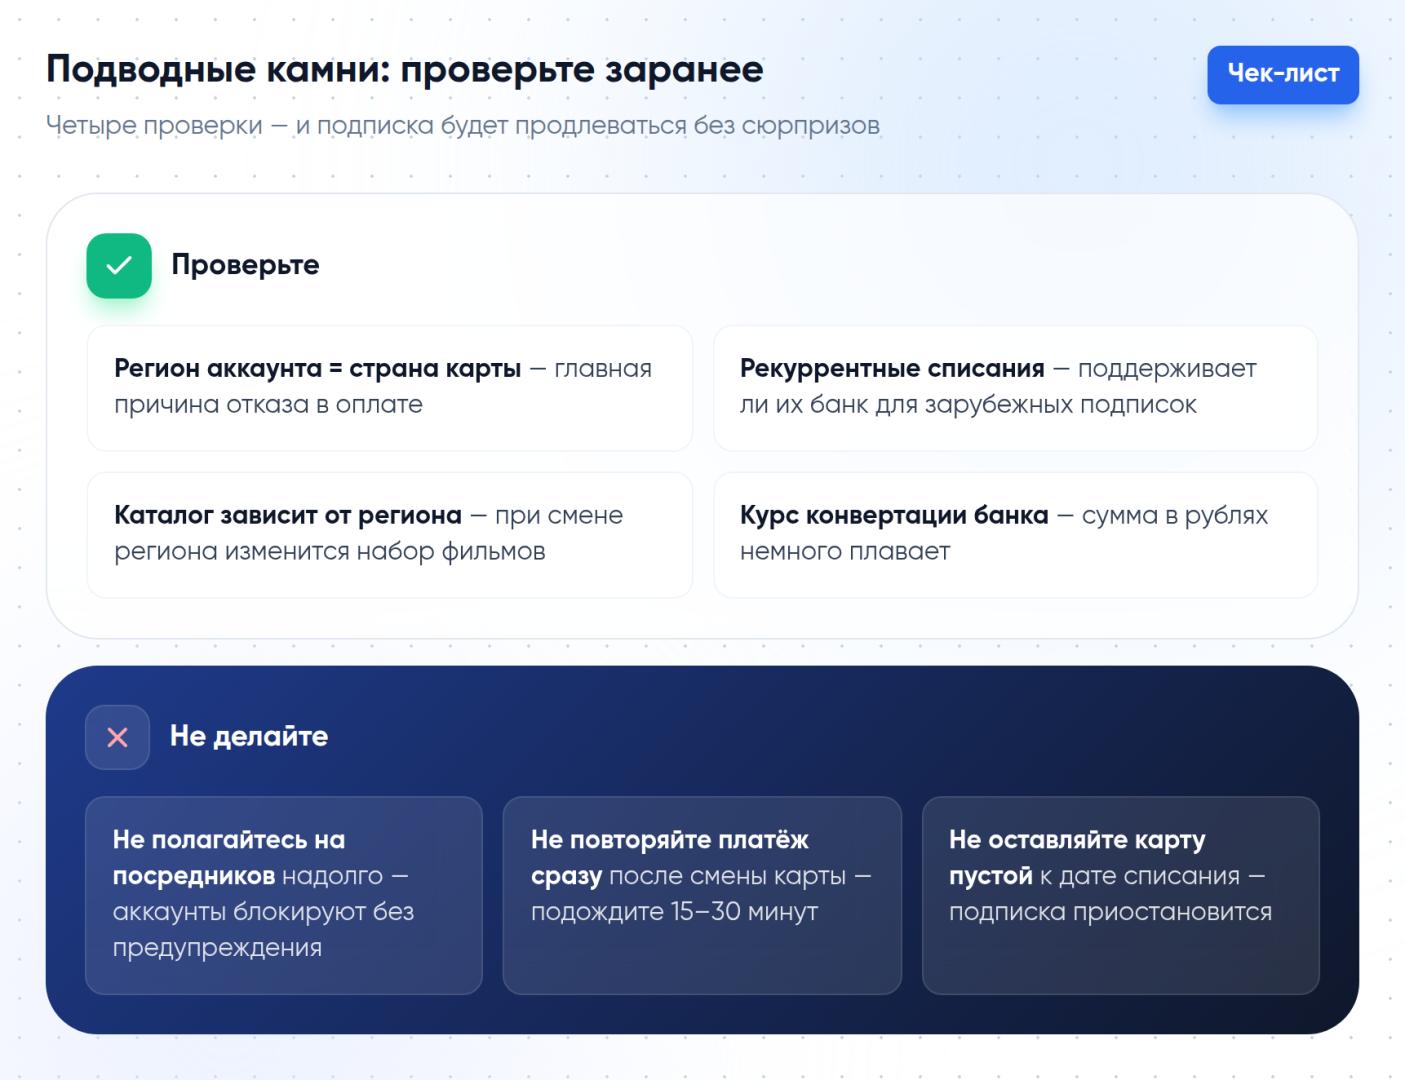Click the text региона изменится набор фильмов
This screenshot has width=1405, height=1080.
[330, 552]
